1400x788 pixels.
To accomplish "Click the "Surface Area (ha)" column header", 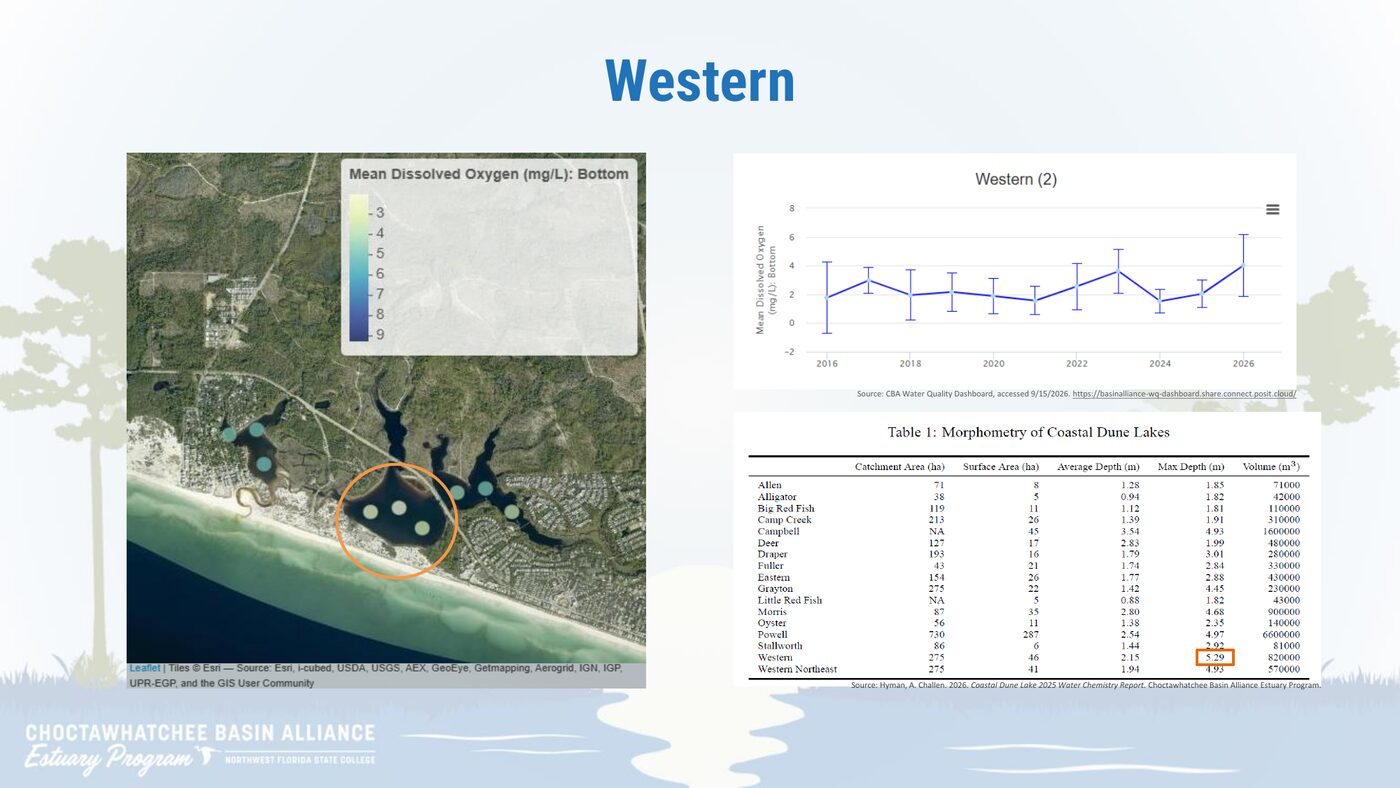I will click(1001, 467).
